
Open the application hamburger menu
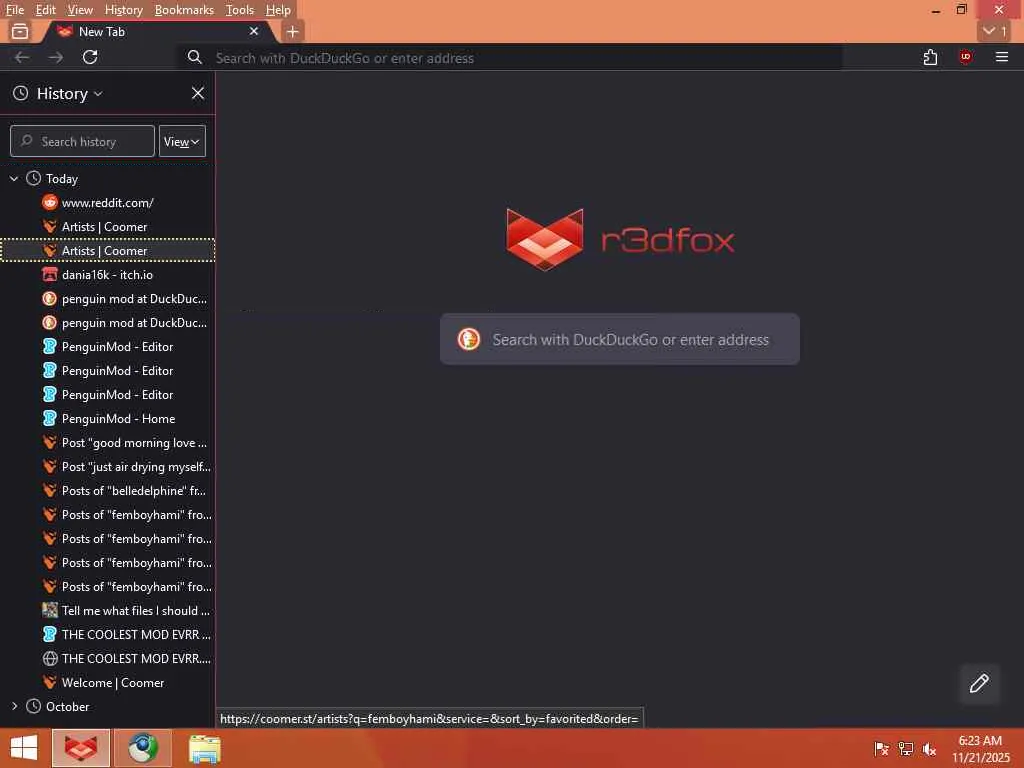point(1002,57)
